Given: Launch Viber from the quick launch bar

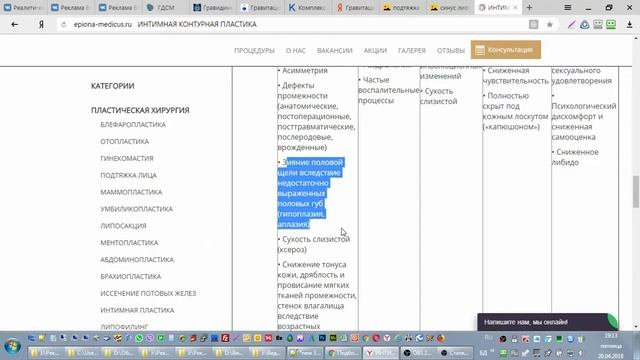Looking at the screenshot, I should point(150,338).
